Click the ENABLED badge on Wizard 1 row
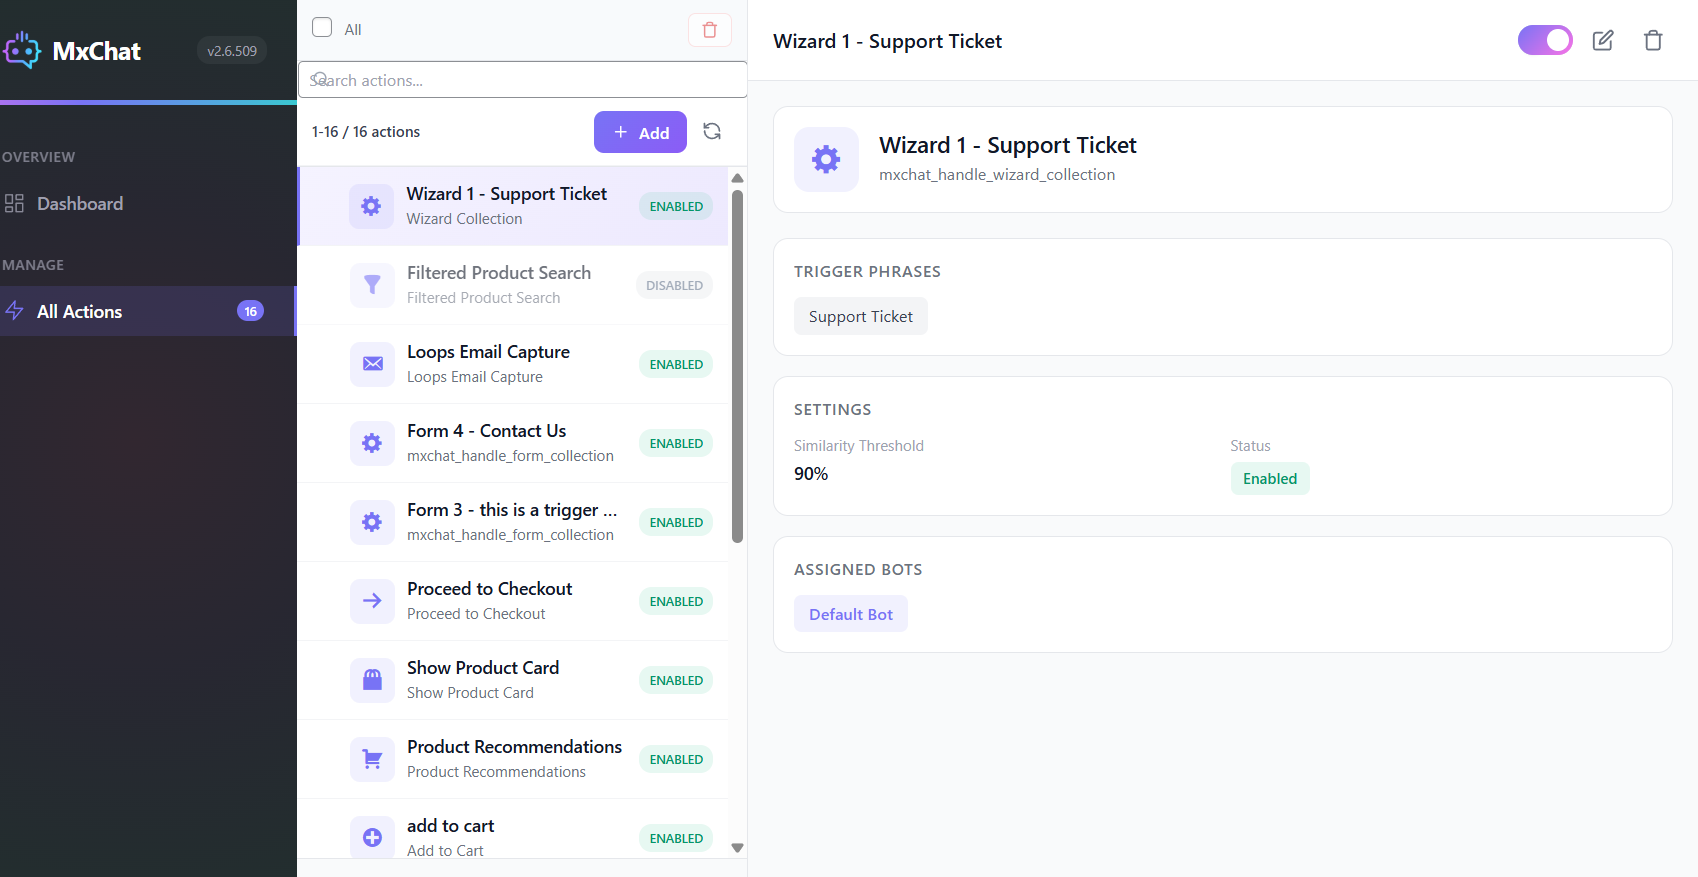Screen dimensions: 1698x877 [x=676, y=206]
